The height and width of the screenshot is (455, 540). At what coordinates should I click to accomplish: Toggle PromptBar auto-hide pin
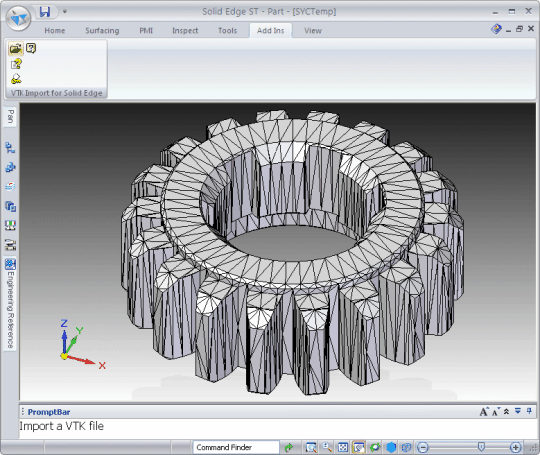tap(529, 411)
